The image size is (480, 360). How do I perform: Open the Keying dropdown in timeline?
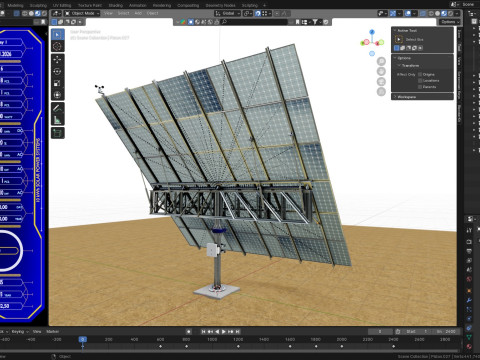coord(20,332)
